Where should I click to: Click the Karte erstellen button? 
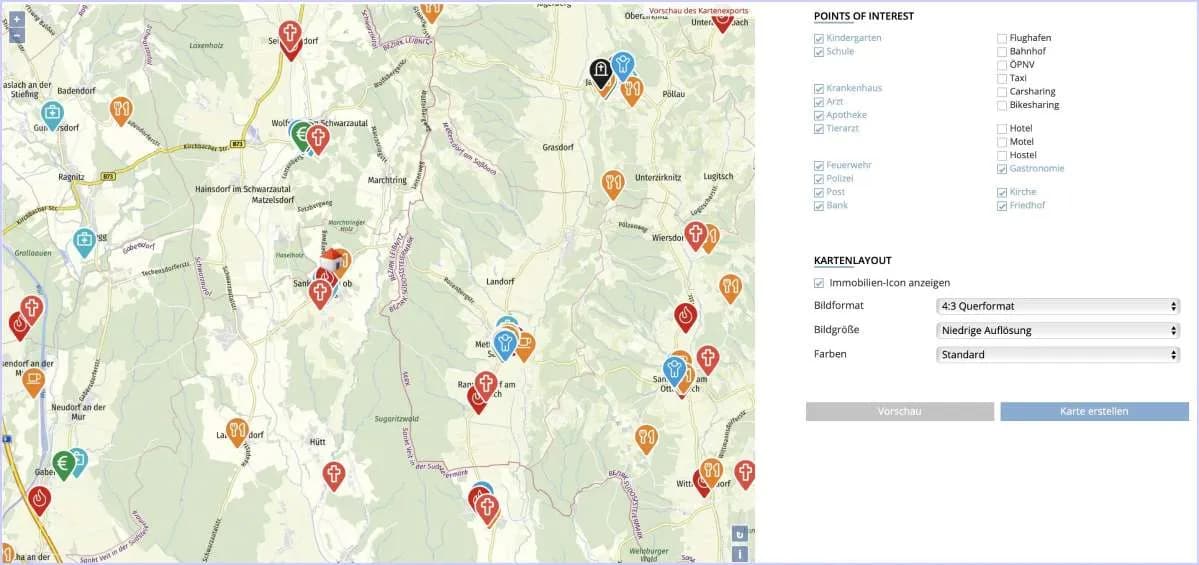1094,411
